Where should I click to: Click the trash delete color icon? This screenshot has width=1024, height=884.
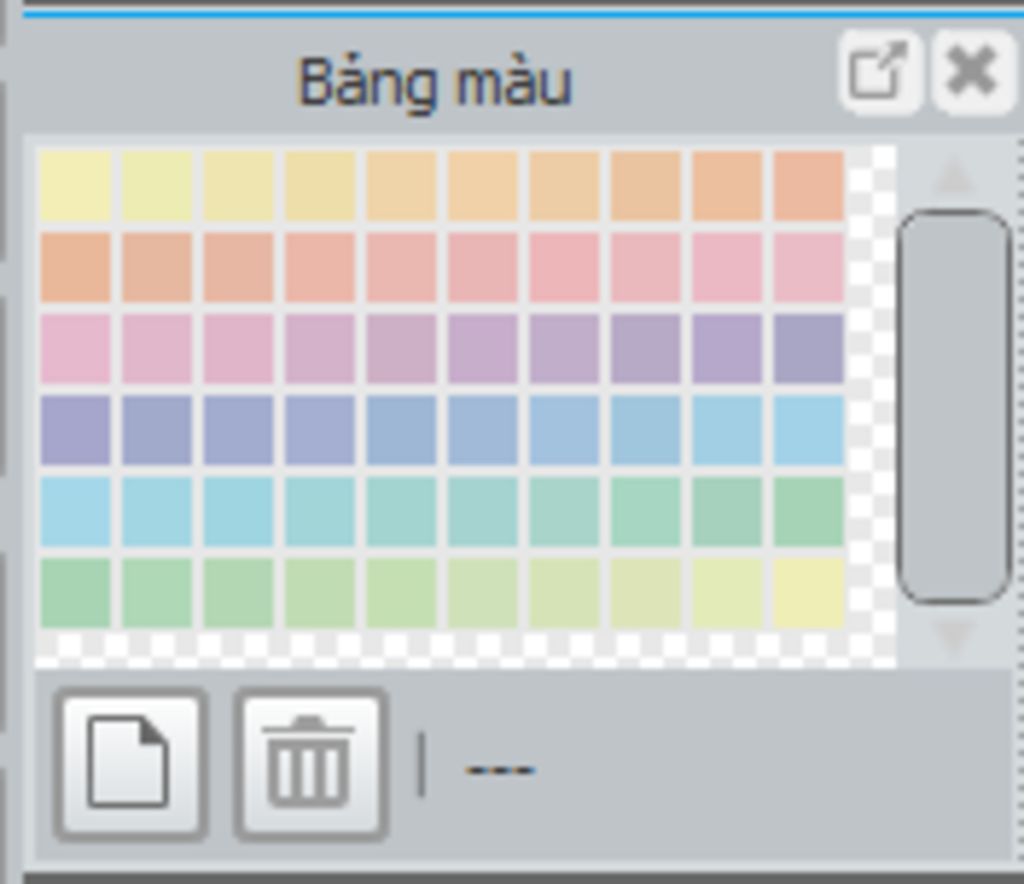click(x=311, y=764)
